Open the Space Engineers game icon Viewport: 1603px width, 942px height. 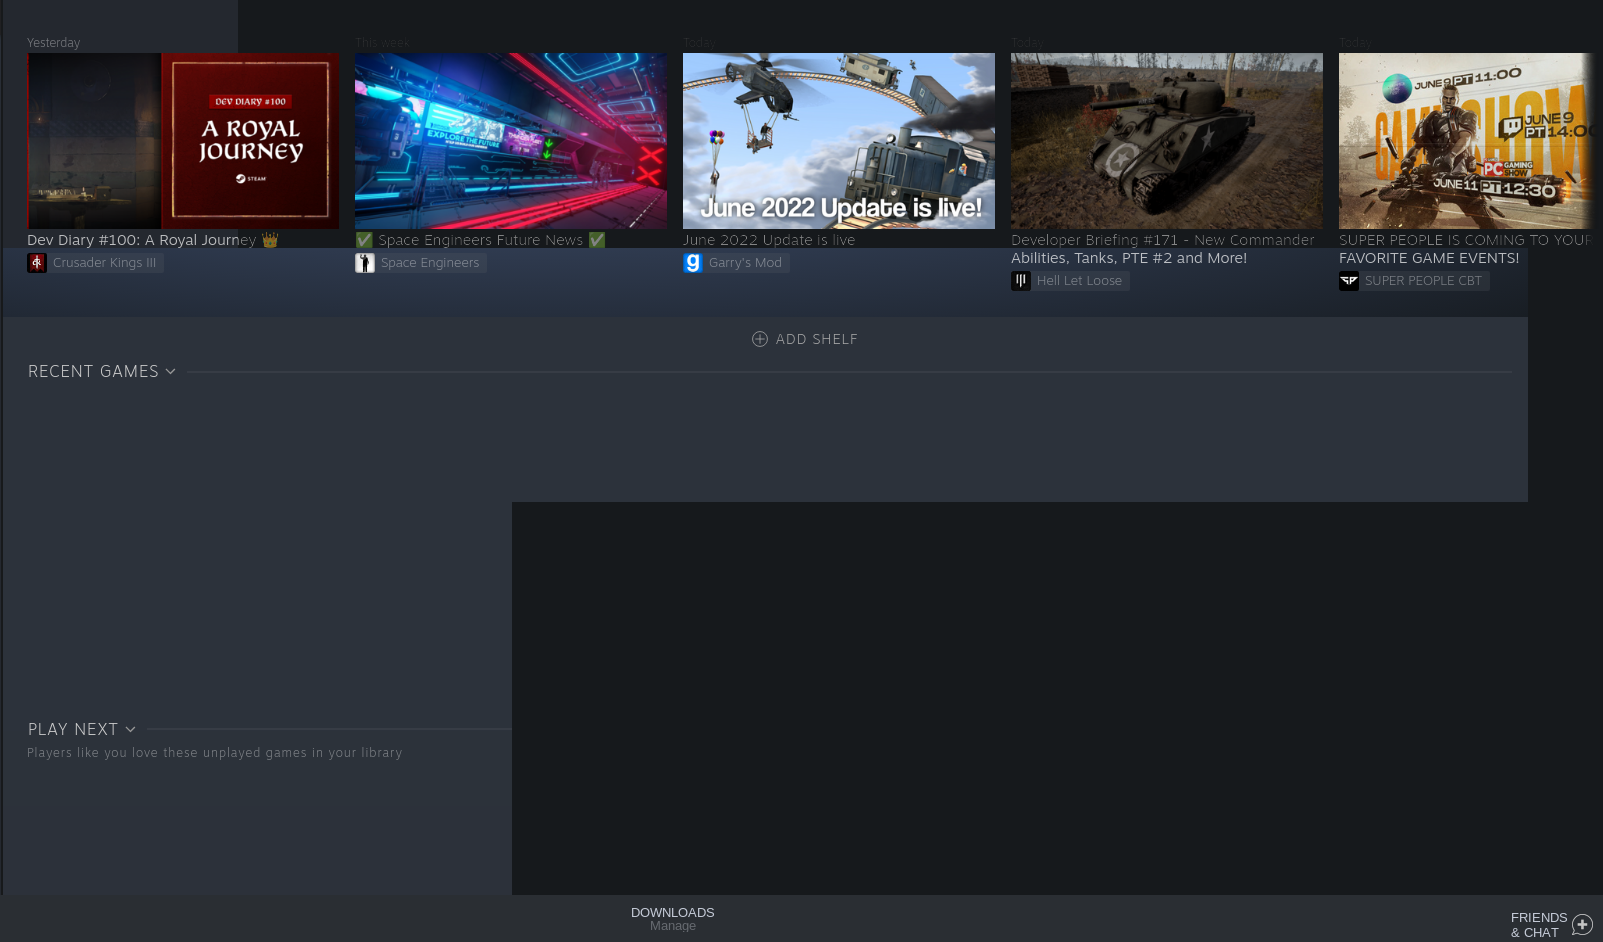tap(365, 263)
